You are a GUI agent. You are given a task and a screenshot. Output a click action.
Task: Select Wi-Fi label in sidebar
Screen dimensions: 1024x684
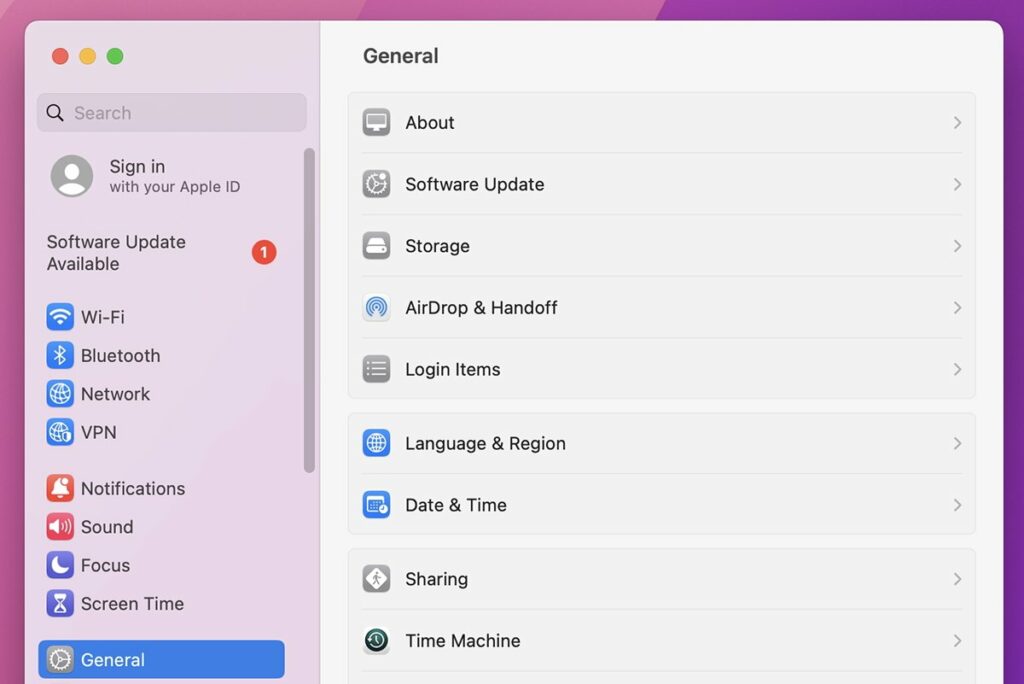tap(103, 318)
